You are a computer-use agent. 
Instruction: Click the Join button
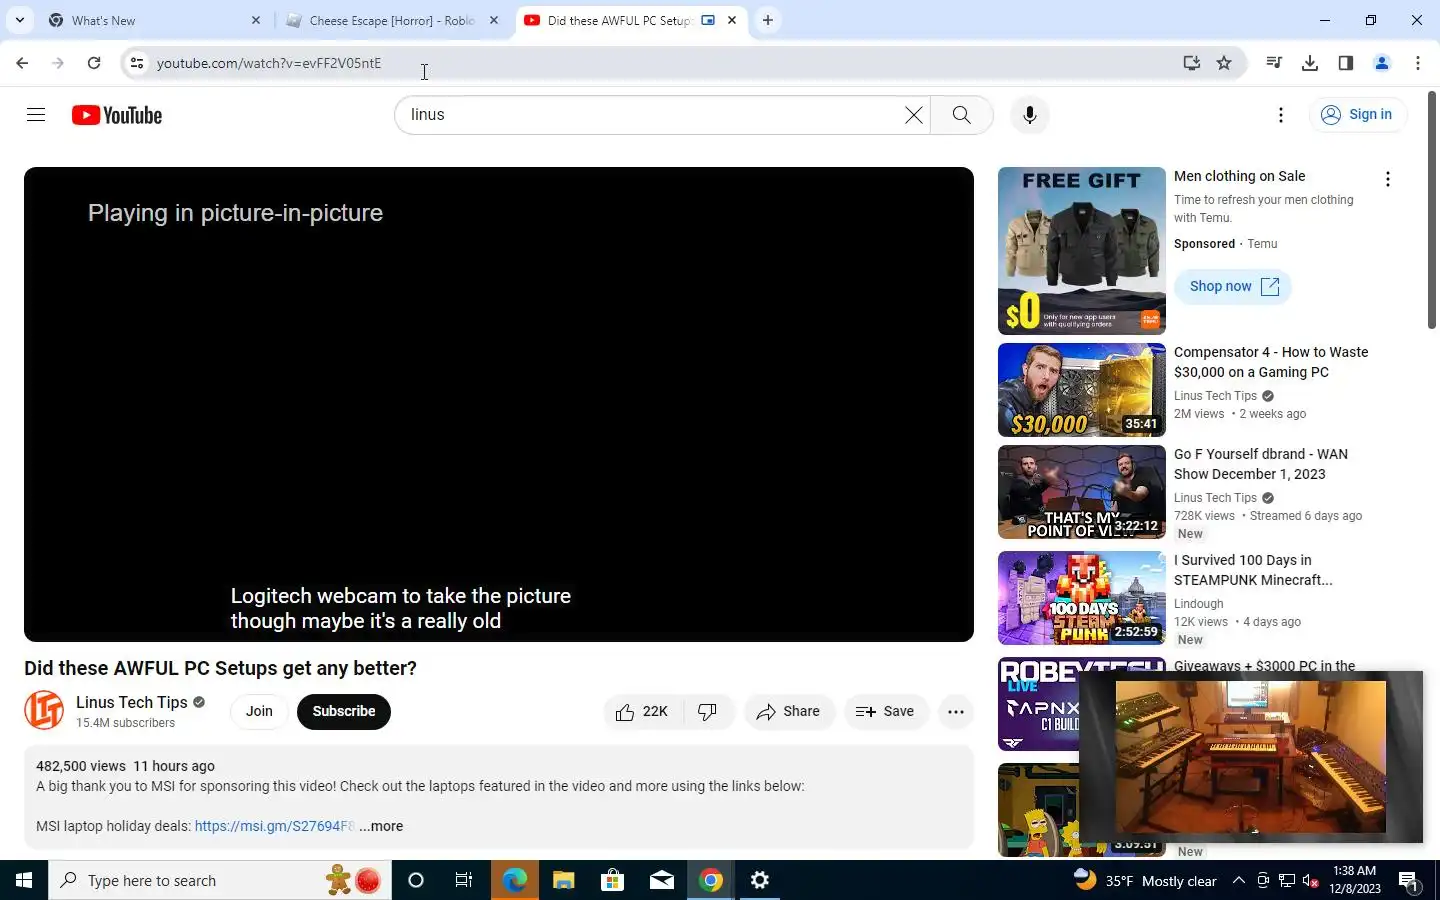[x=259, y=712]
